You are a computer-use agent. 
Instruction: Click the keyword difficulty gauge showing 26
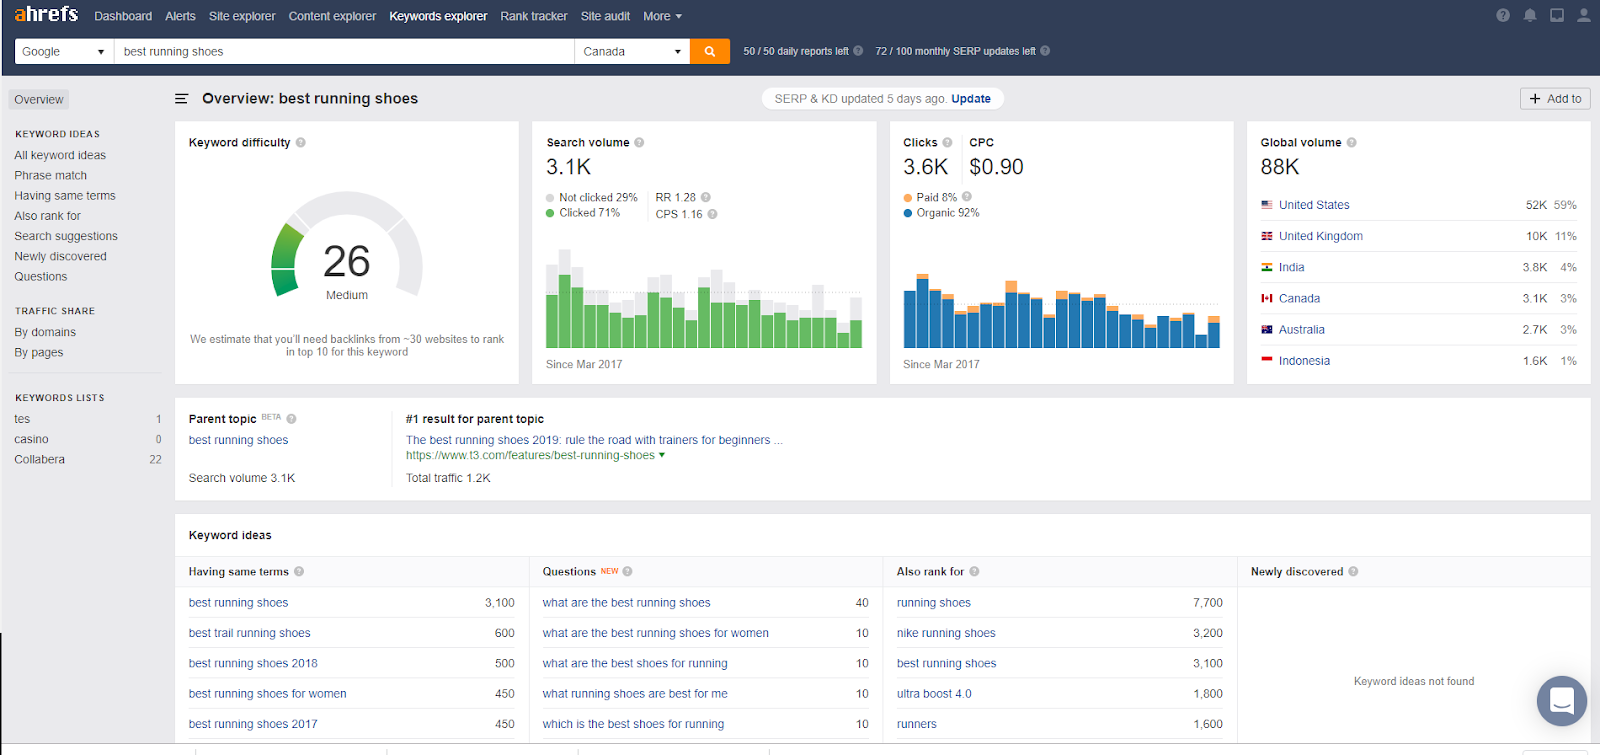pyautogui.click(x=347, y=247)
